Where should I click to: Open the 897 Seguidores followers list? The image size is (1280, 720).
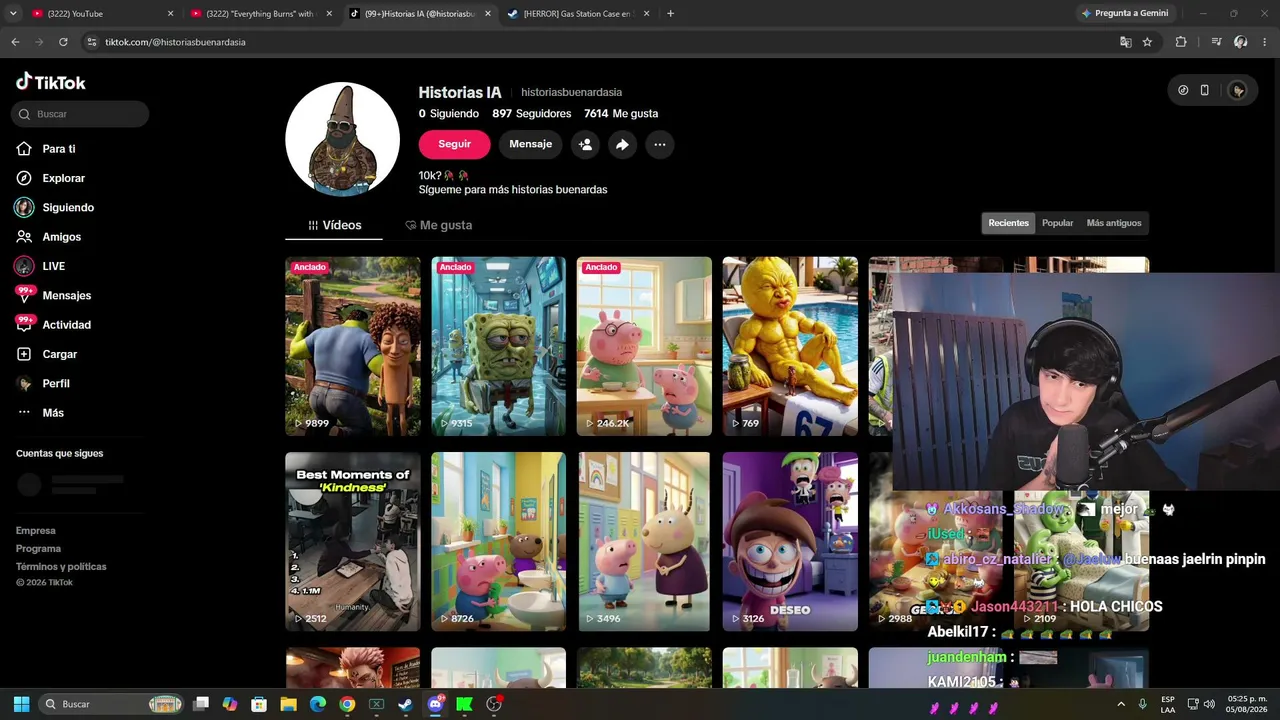[x=531, y=114]
